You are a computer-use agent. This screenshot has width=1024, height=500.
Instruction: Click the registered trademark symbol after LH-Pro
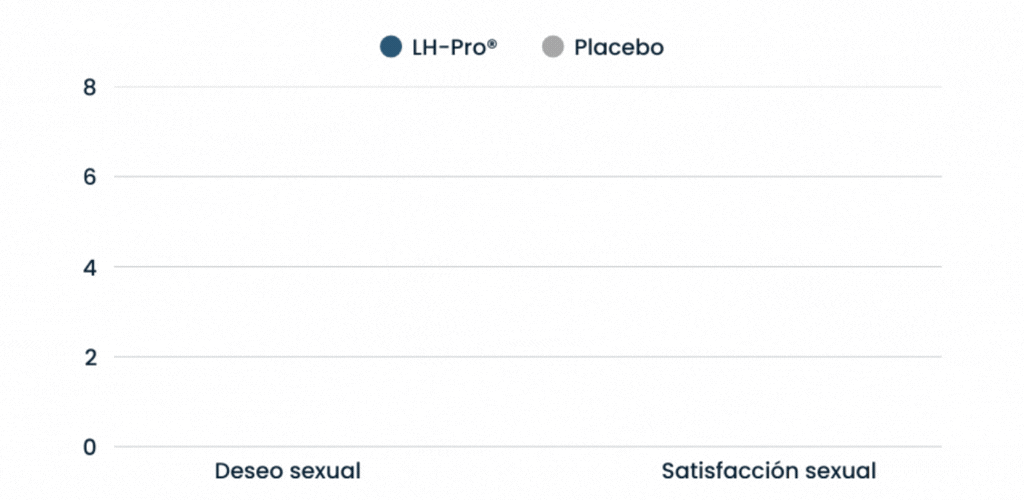pyautogui.click(x=492, y=44)
